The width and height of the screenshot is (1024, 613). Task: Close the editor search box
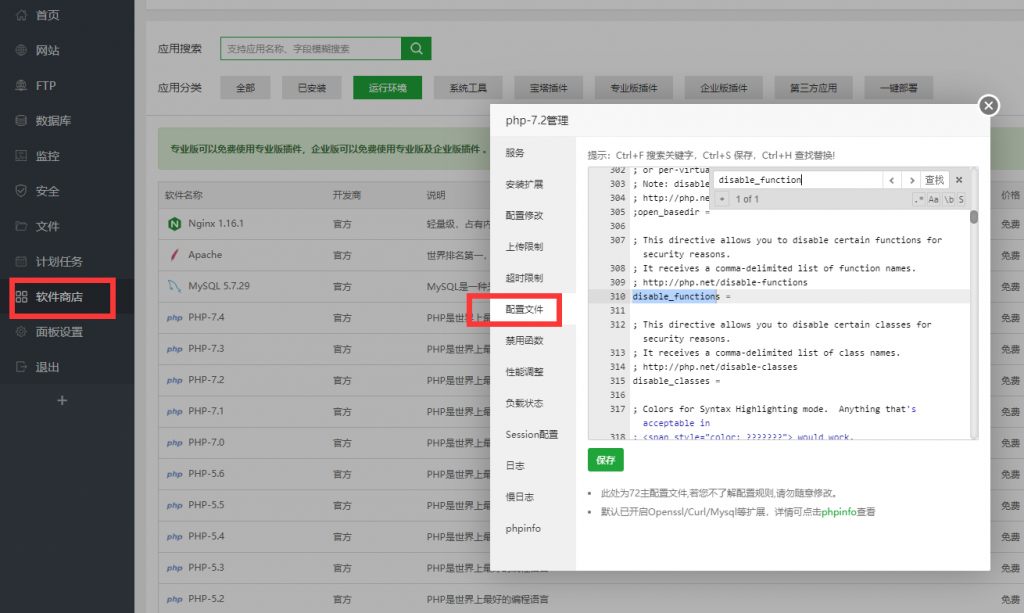coord(958,180)
